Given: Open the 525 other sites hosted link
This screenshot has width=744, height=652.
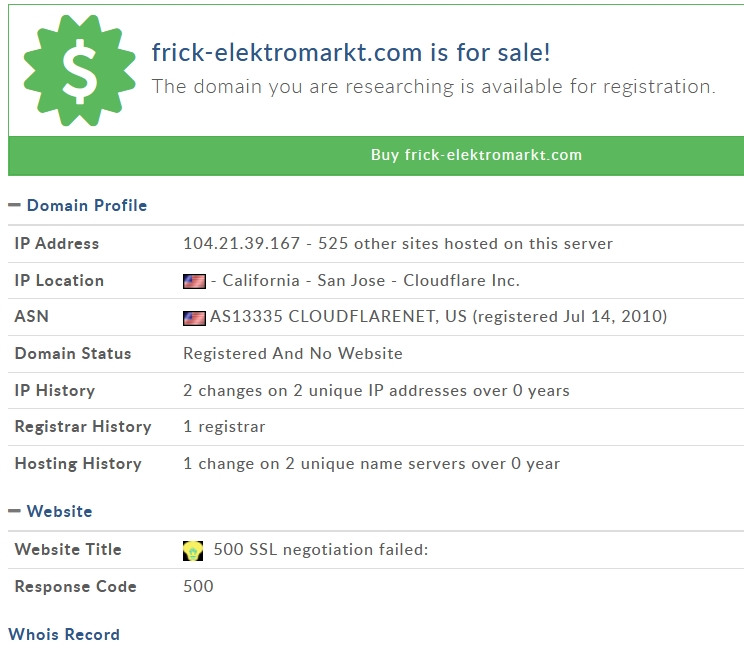Looking at the screenshot, I should [465, 243].
